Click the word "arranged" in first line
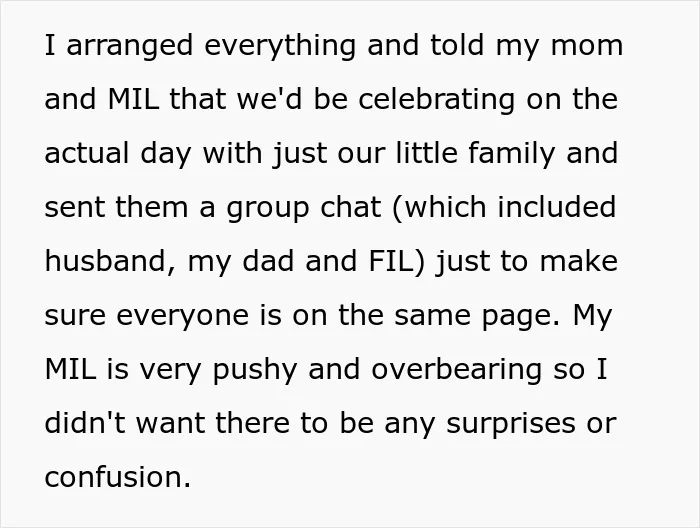 tap(130, 46)
